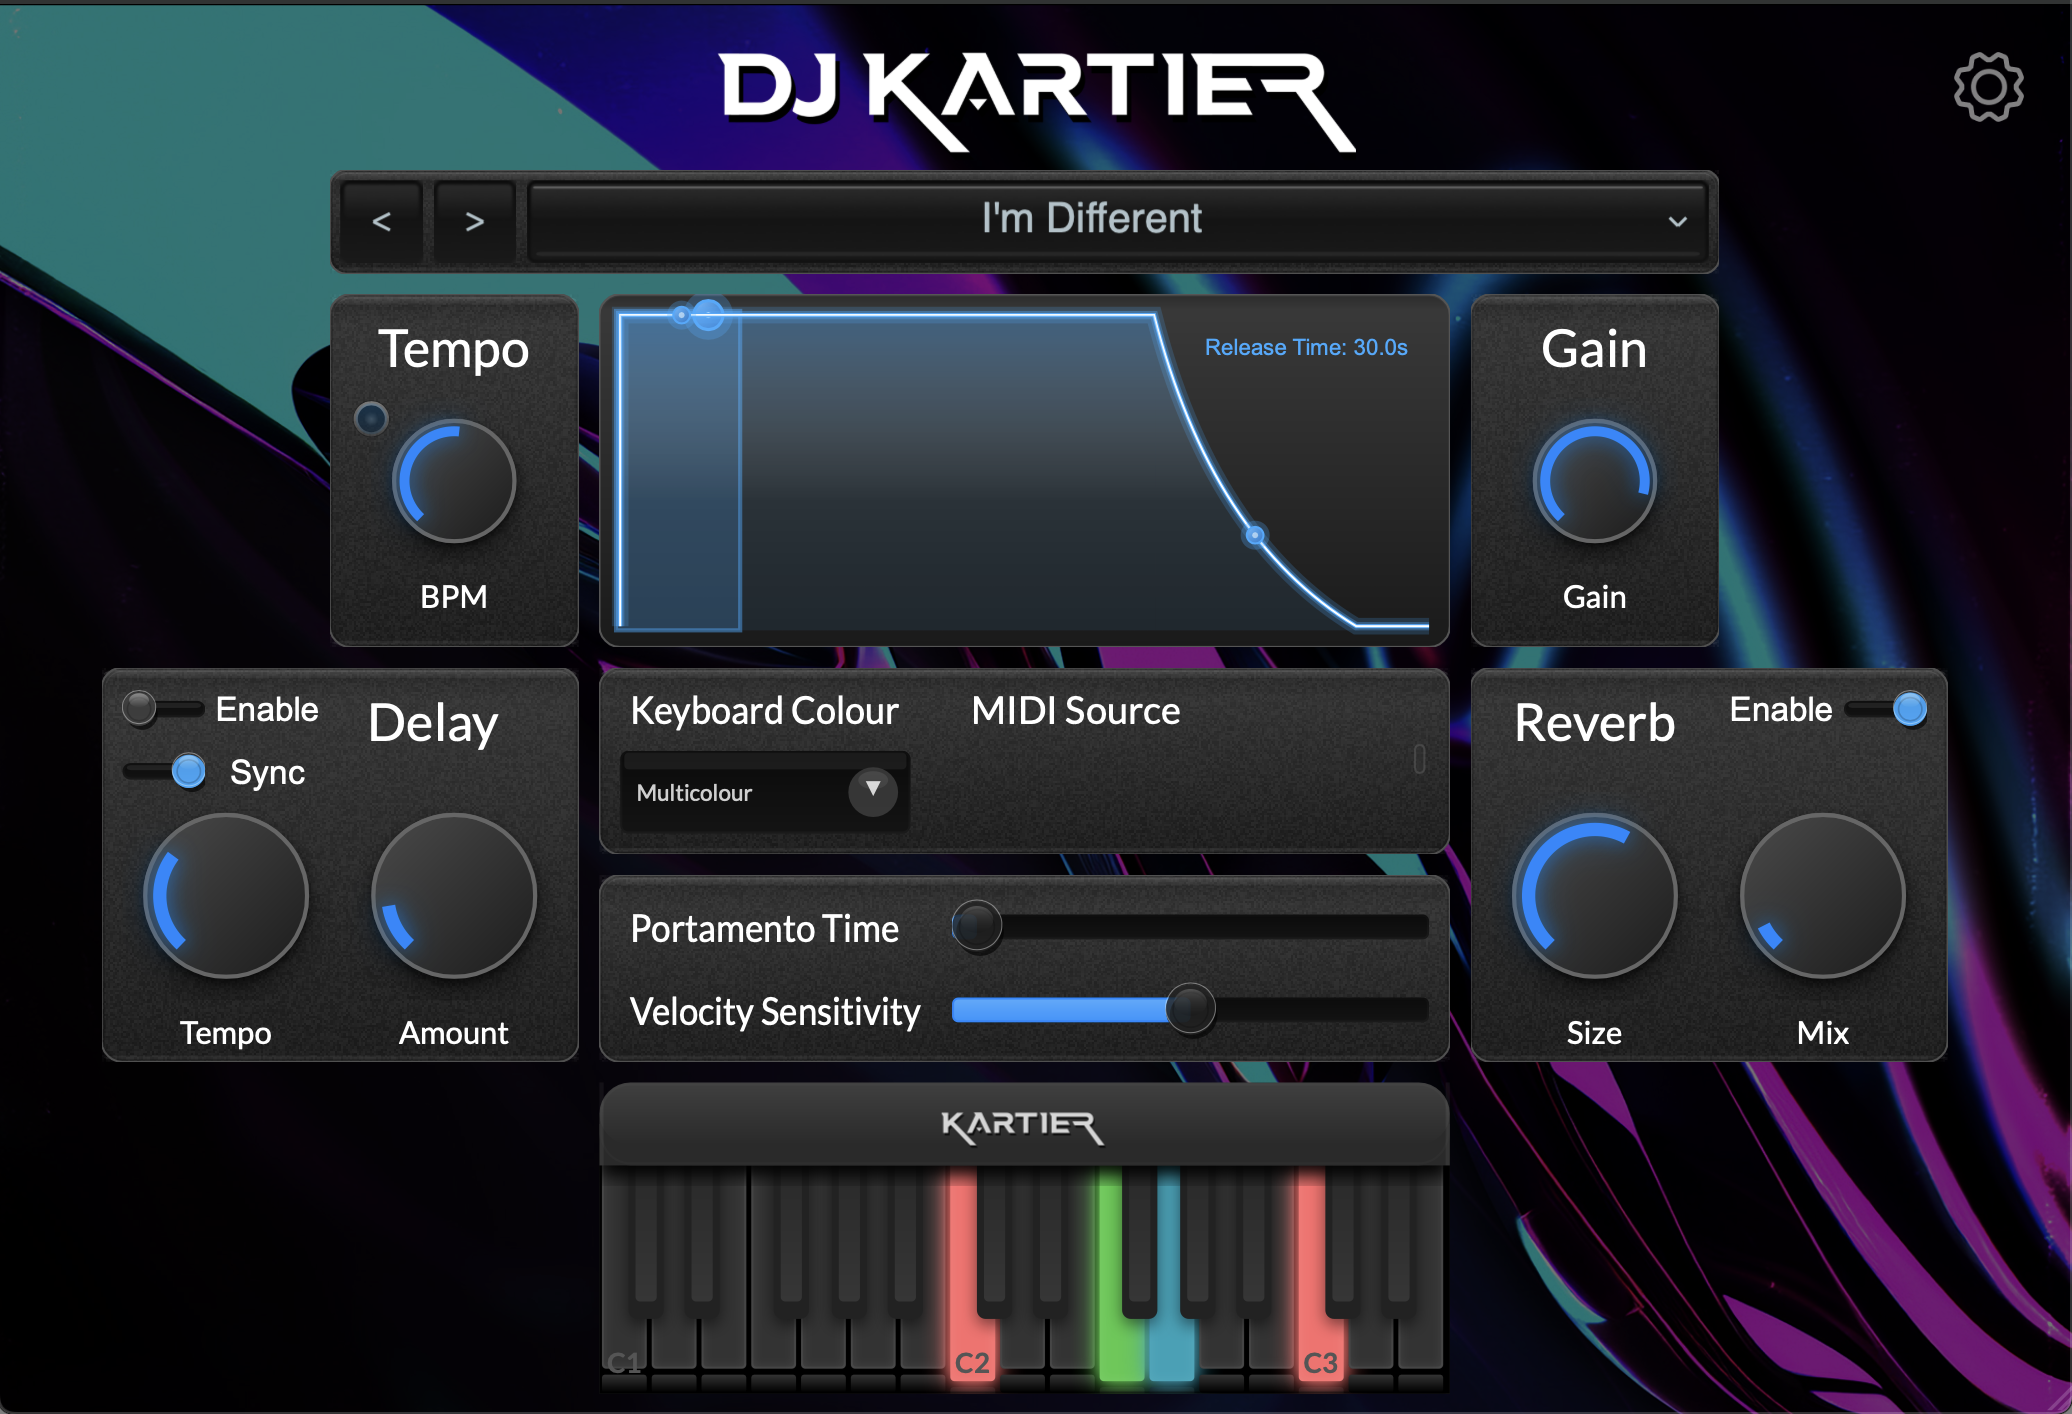The image size is (2072, 1414).
Task: Click the previous preset arrow button
Action: [381, 221]
